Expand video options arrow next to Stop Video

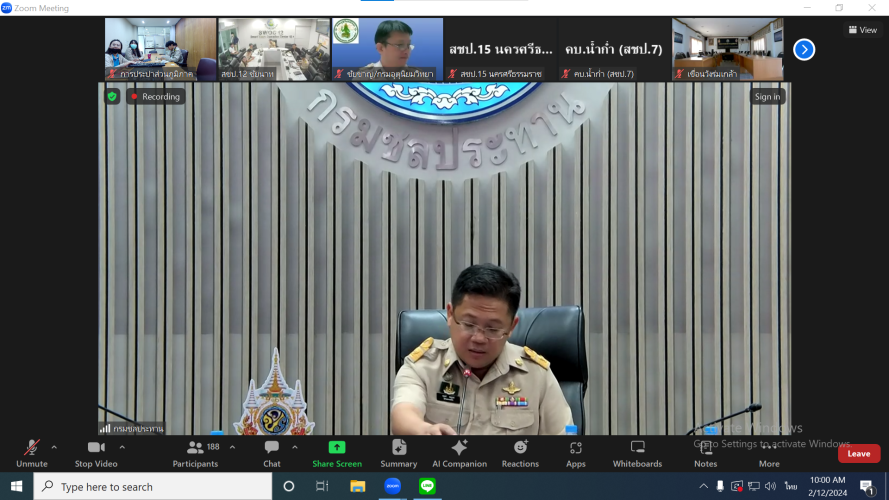(122, 447)
